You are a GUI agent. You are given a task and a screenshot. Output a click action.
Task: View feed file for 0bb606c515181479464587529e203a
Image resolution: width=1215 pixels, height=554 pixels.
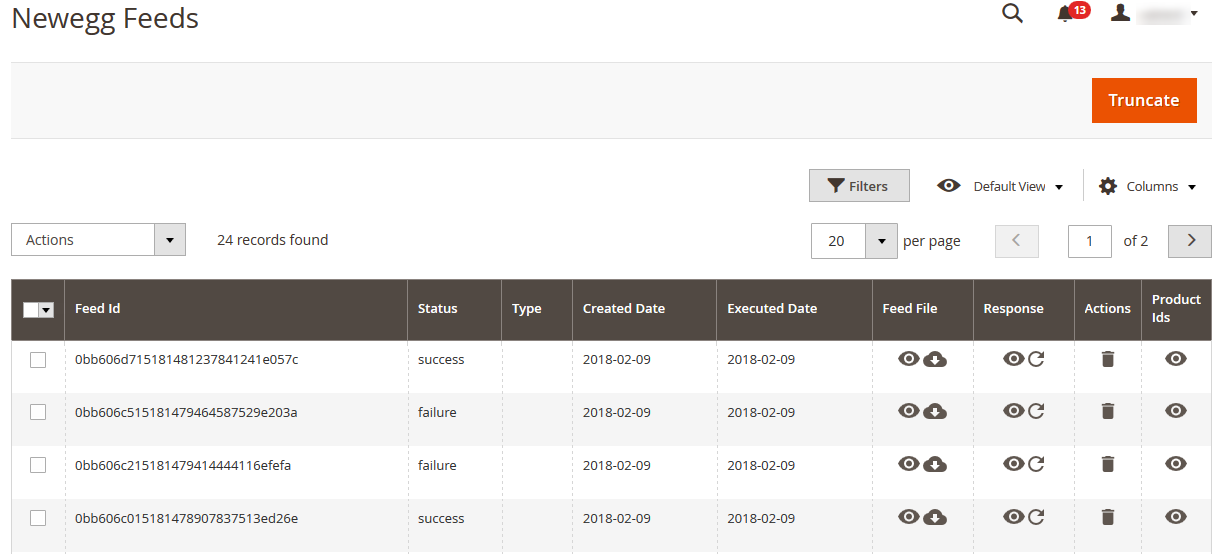[909, 410]
